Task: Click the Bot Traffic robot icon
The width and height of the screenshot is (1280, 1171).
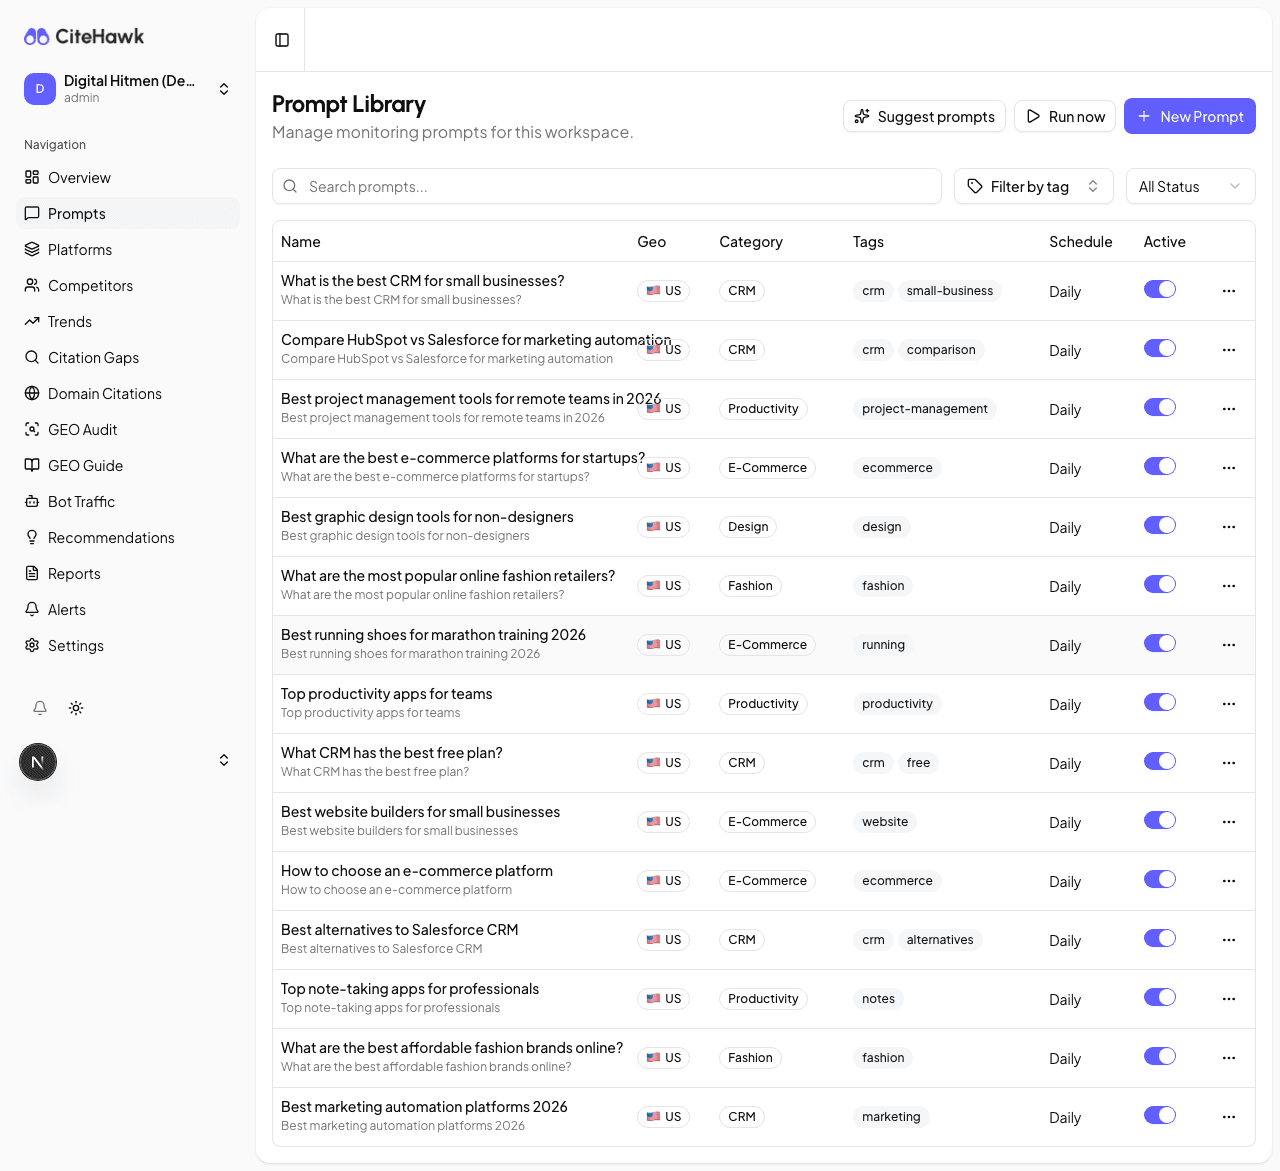Action: (32, 501)
